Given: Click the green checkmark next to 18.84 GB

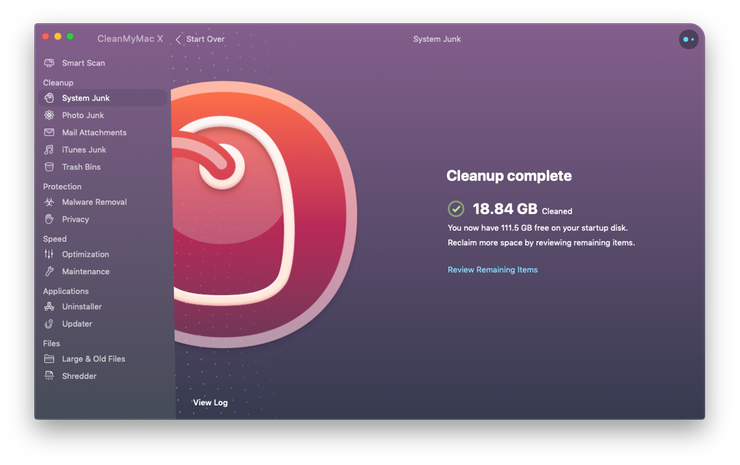Looking at the screenshot, I should tap(456, 209).
